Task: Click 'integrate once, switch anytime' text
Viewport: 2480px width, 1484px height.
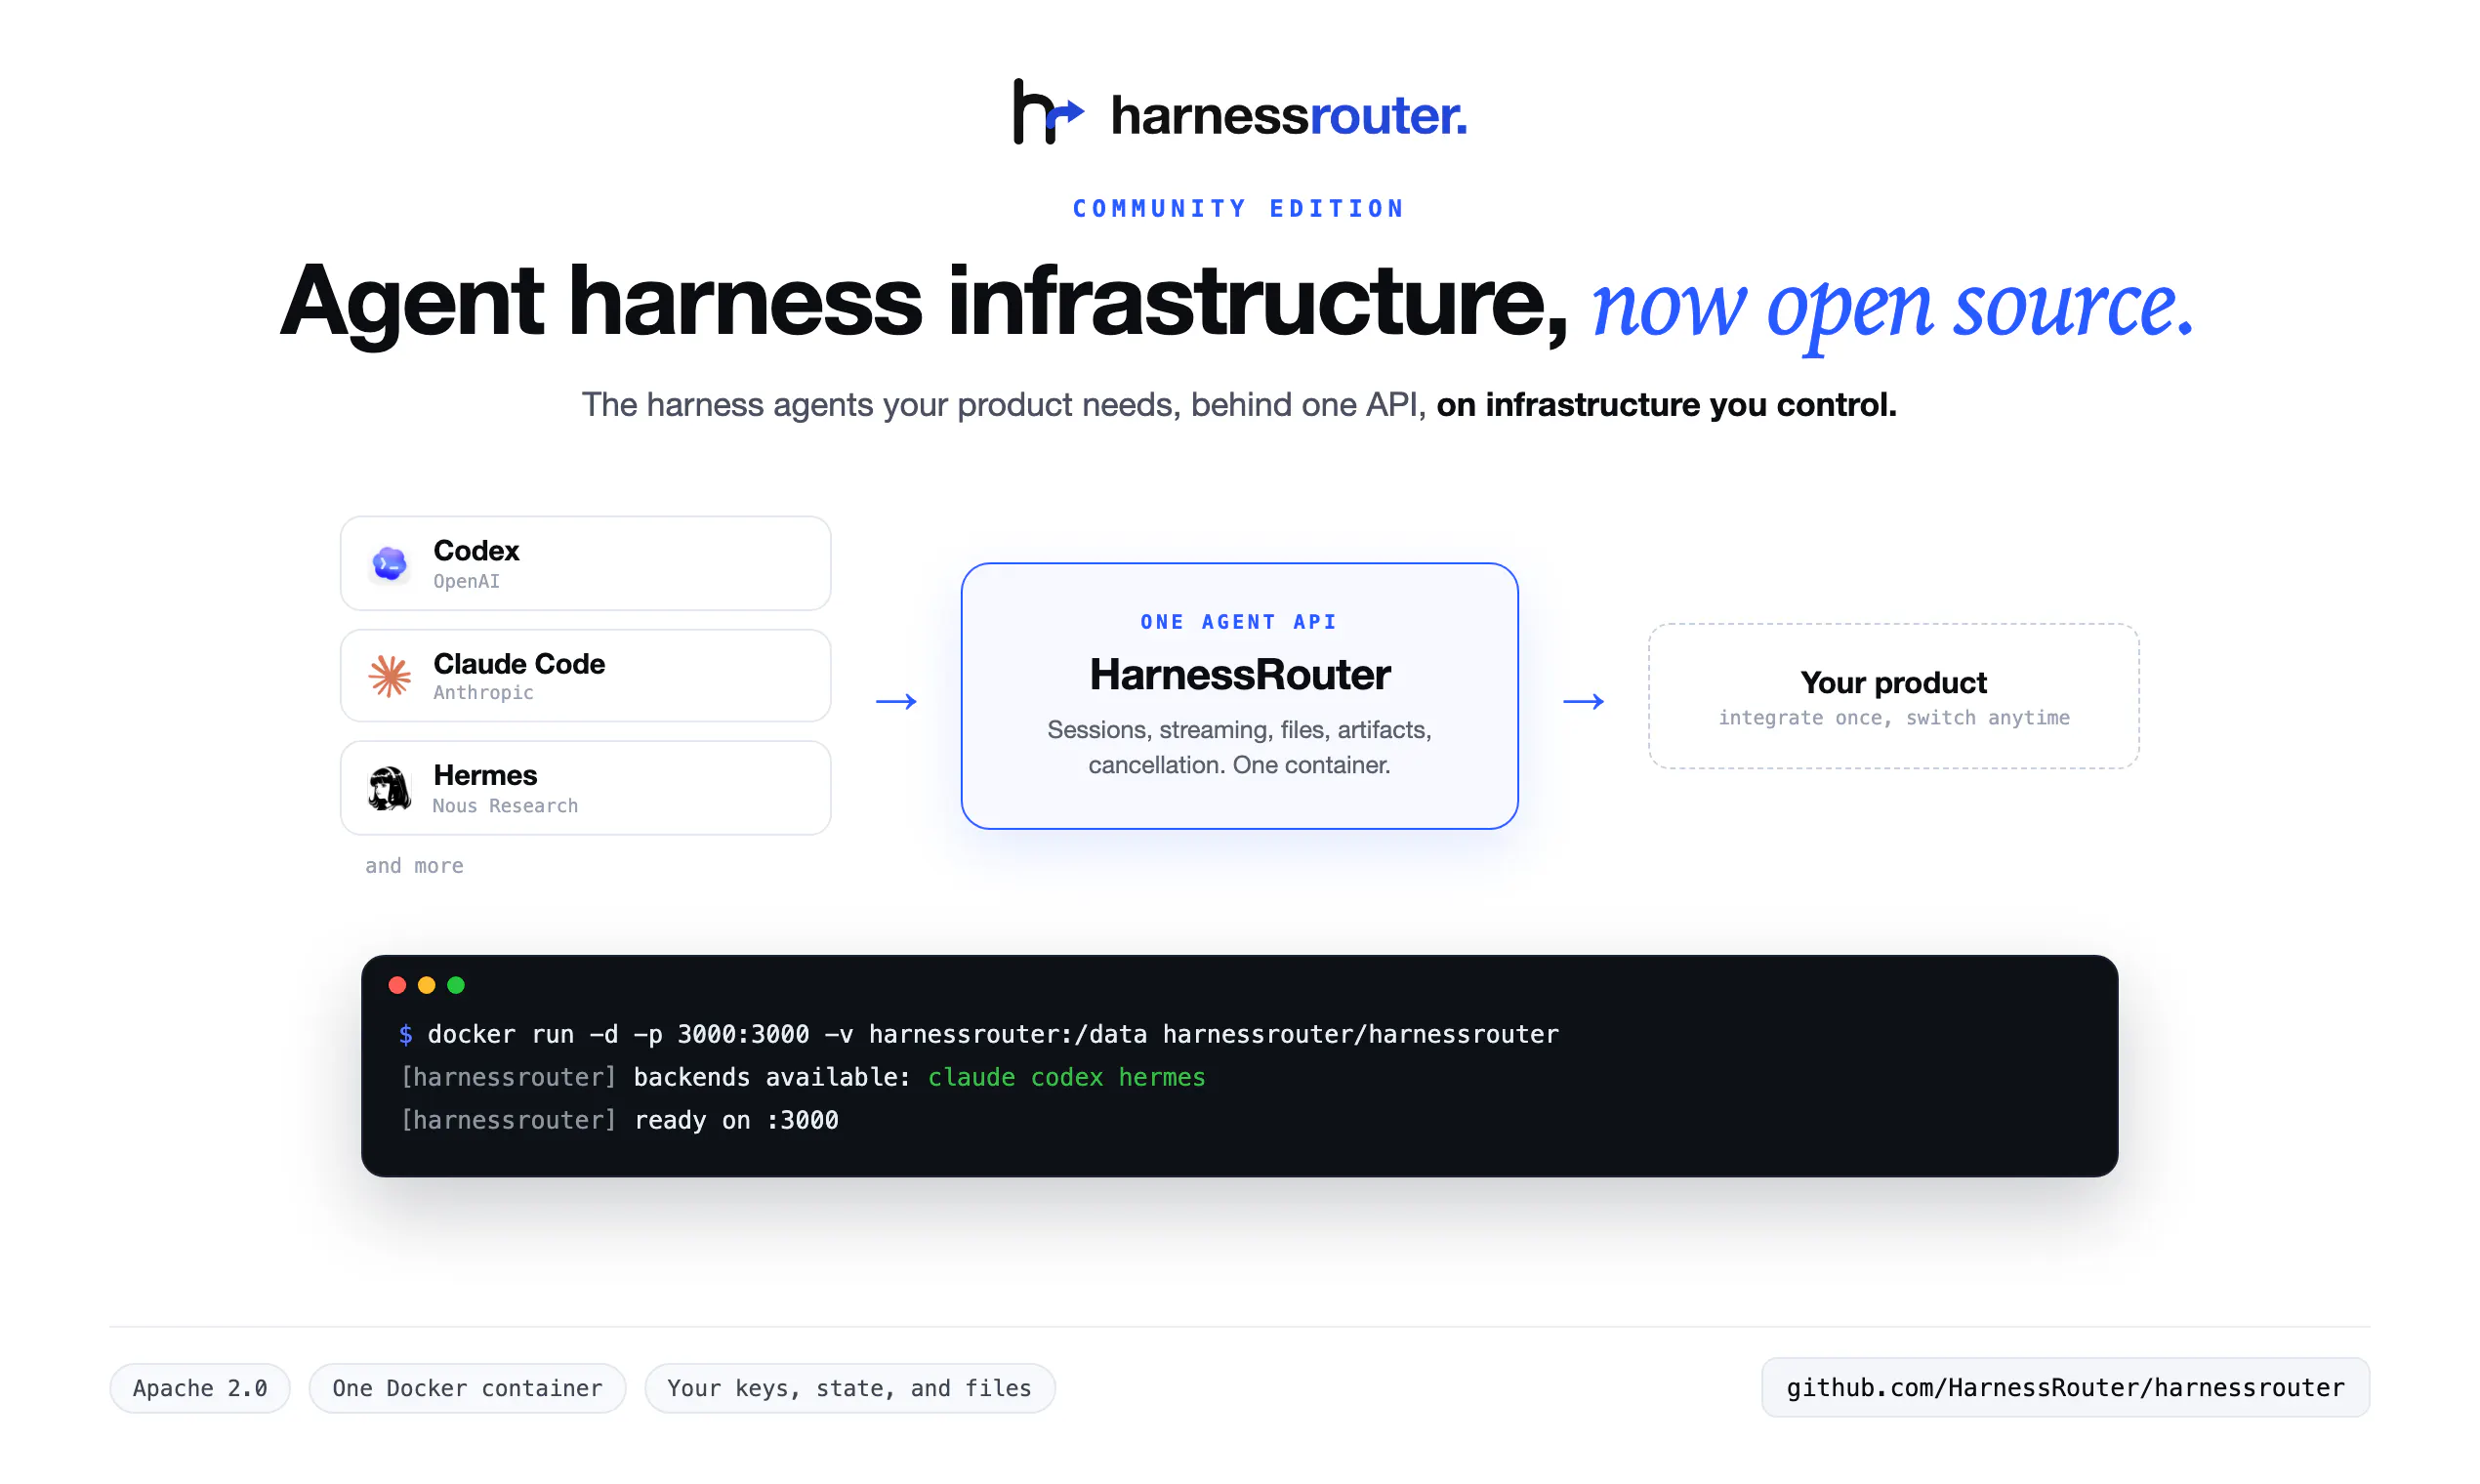Action: 1894,718
